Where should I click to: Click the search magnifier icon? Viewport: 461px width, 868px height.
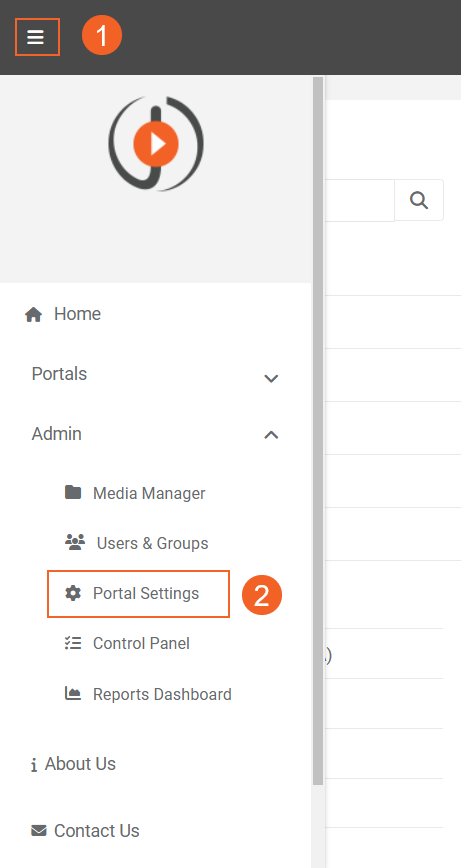coord(419,200)
